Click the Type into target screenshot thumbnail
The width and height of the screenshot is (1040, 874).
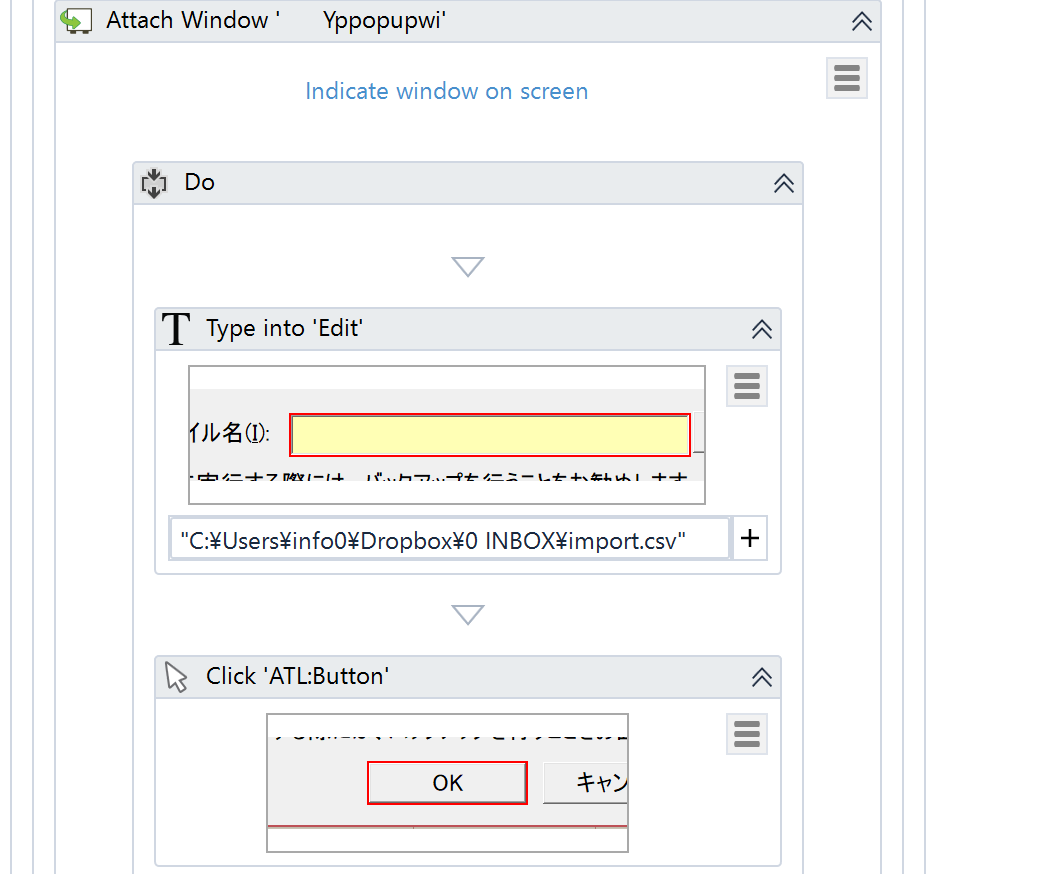(447, 435)
